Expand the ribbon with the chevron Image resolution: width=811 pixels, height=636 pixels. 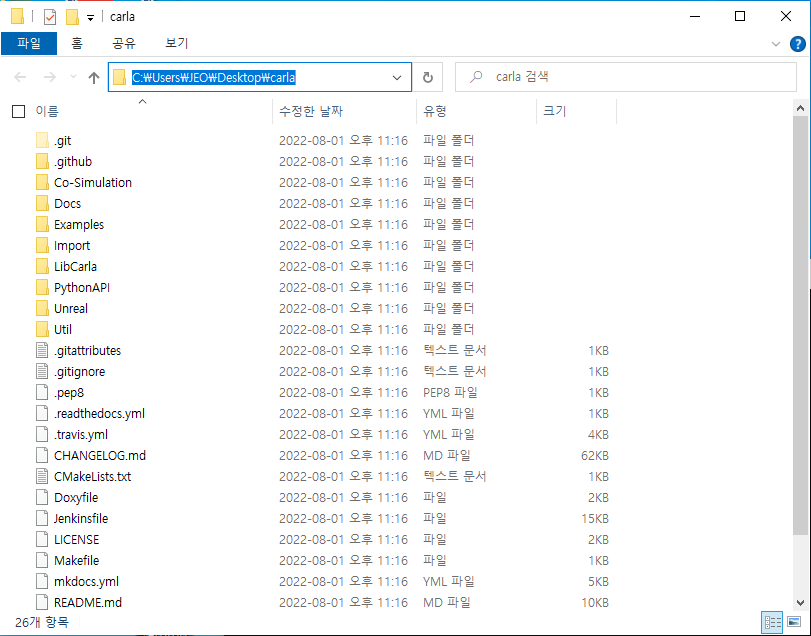(x=775, y=44)
